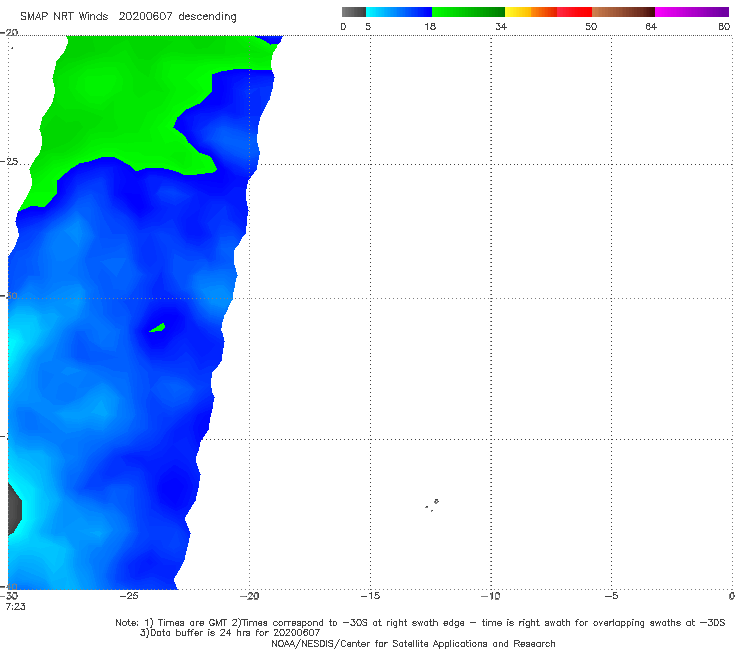The image size is (740, 650).
Task: Select the magenta-purple 64–80 color bar segment
Action: point(692,12)
